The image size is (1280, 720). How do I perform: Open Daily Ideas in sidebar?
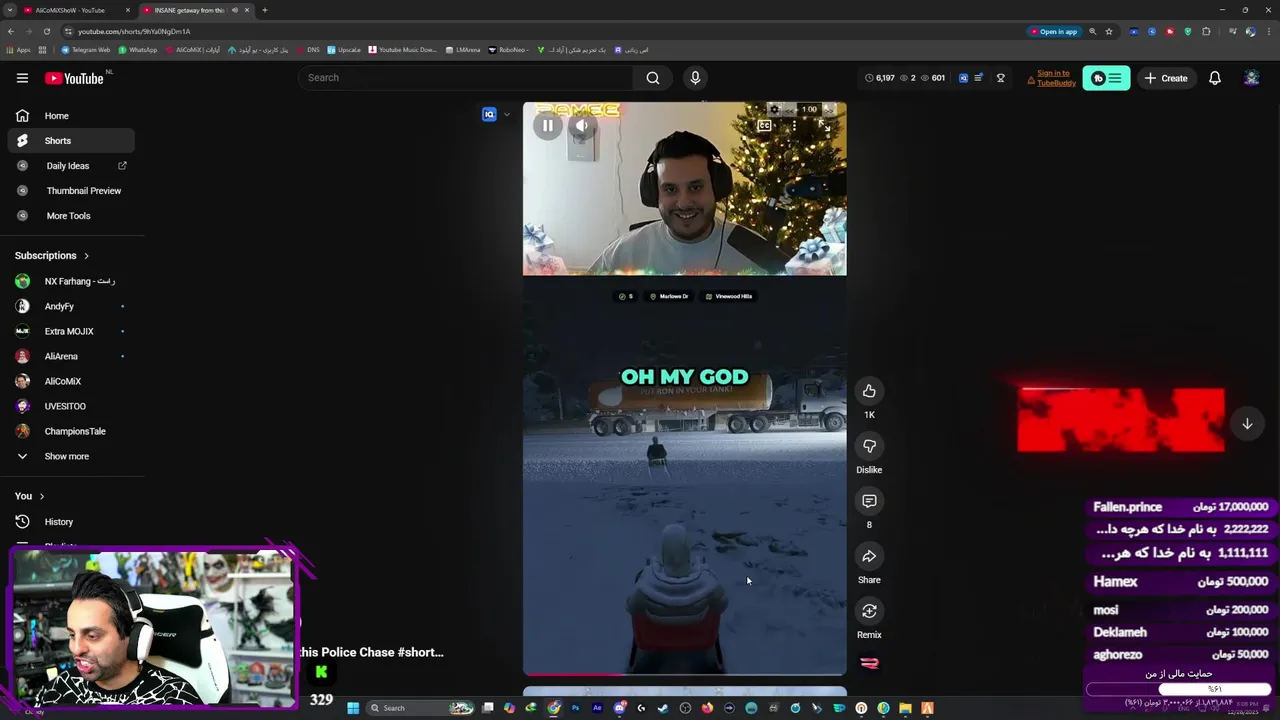70,166
